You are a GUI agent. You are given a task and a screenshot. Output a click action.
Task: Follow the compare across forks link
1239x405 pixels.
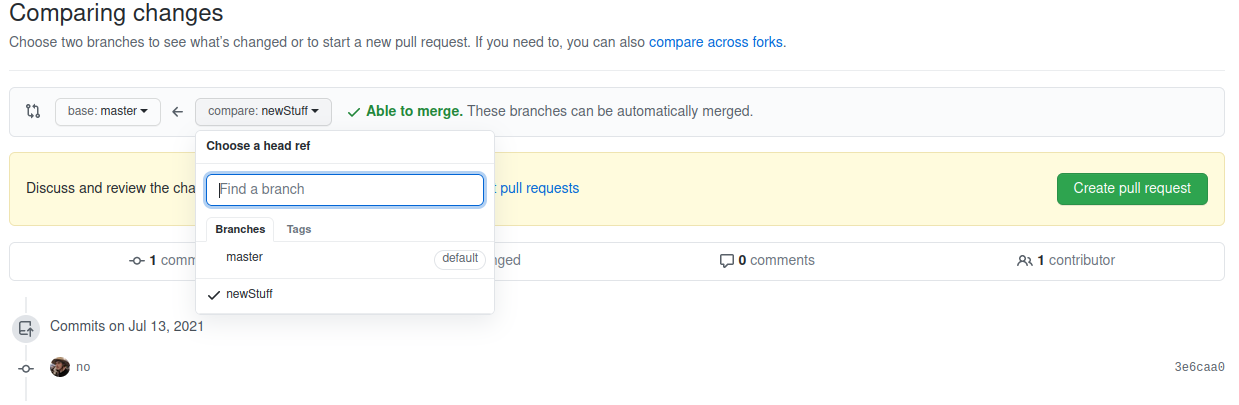click(x=715, y=43)
